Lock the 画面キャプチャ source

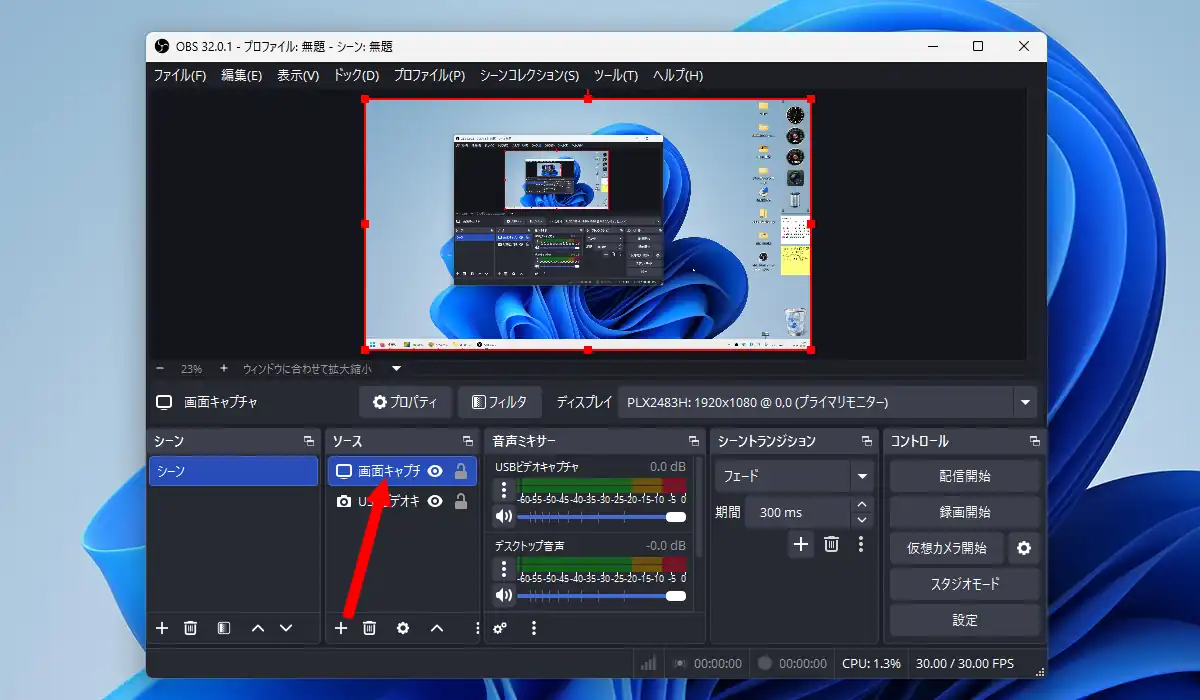click(x=461, y=471)
